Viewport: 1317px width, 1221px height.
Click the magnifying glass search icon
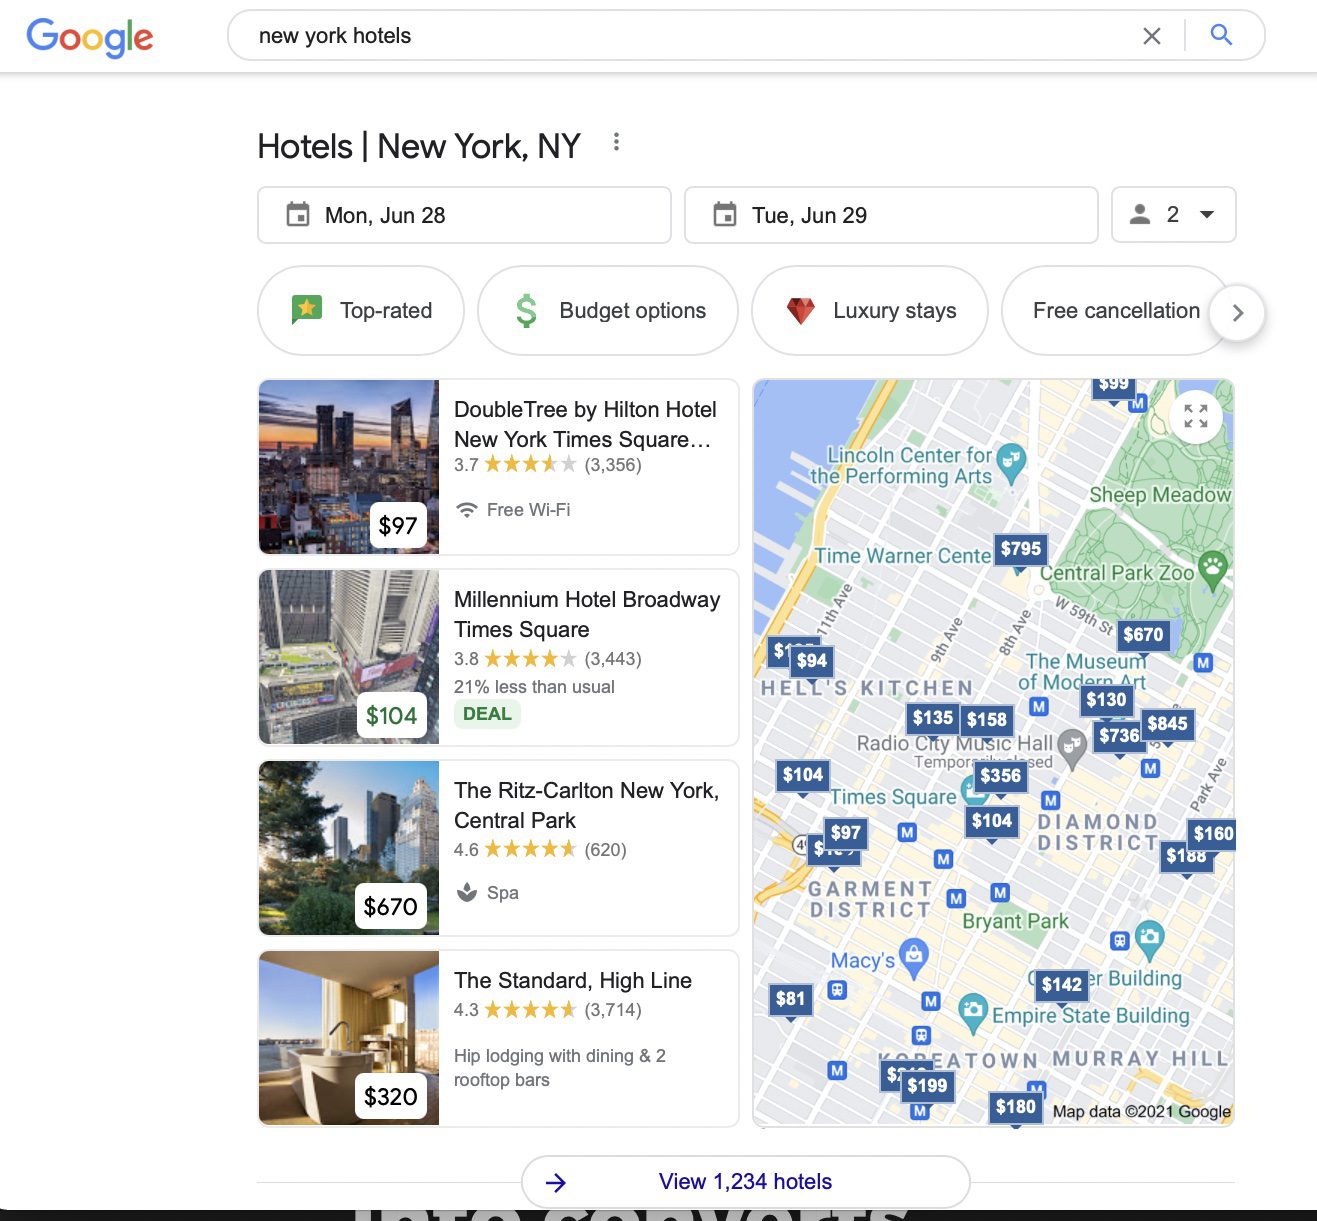coord(1221,35)
